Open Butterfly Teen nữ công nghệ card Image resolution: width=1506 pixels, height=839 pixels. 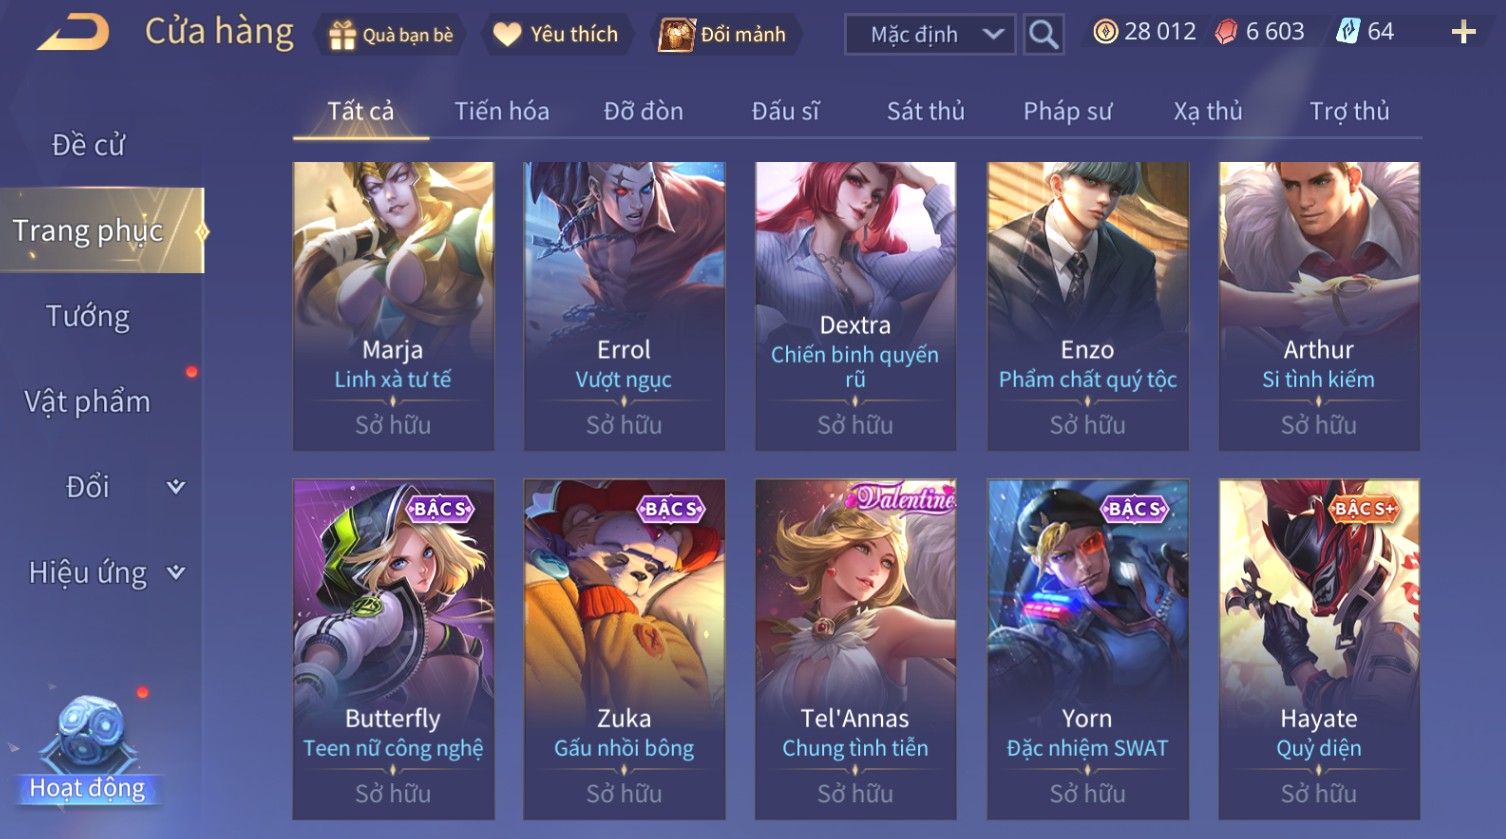tap(393, 649)
